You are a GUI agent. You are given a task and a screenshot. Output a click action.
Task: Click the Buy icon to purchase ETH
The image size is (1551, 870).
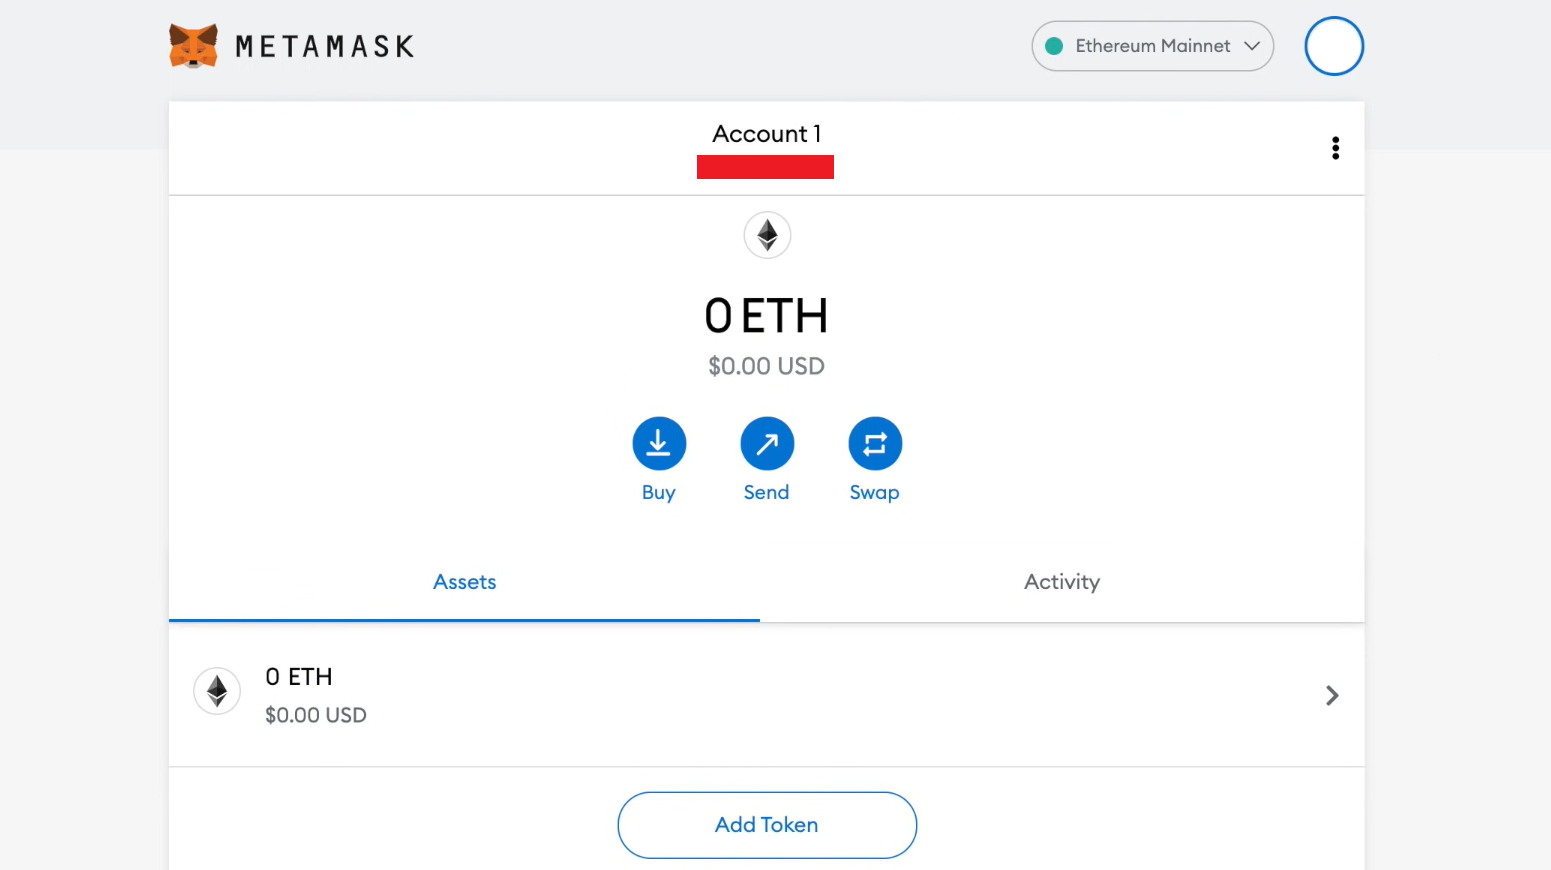coord(659,443)
